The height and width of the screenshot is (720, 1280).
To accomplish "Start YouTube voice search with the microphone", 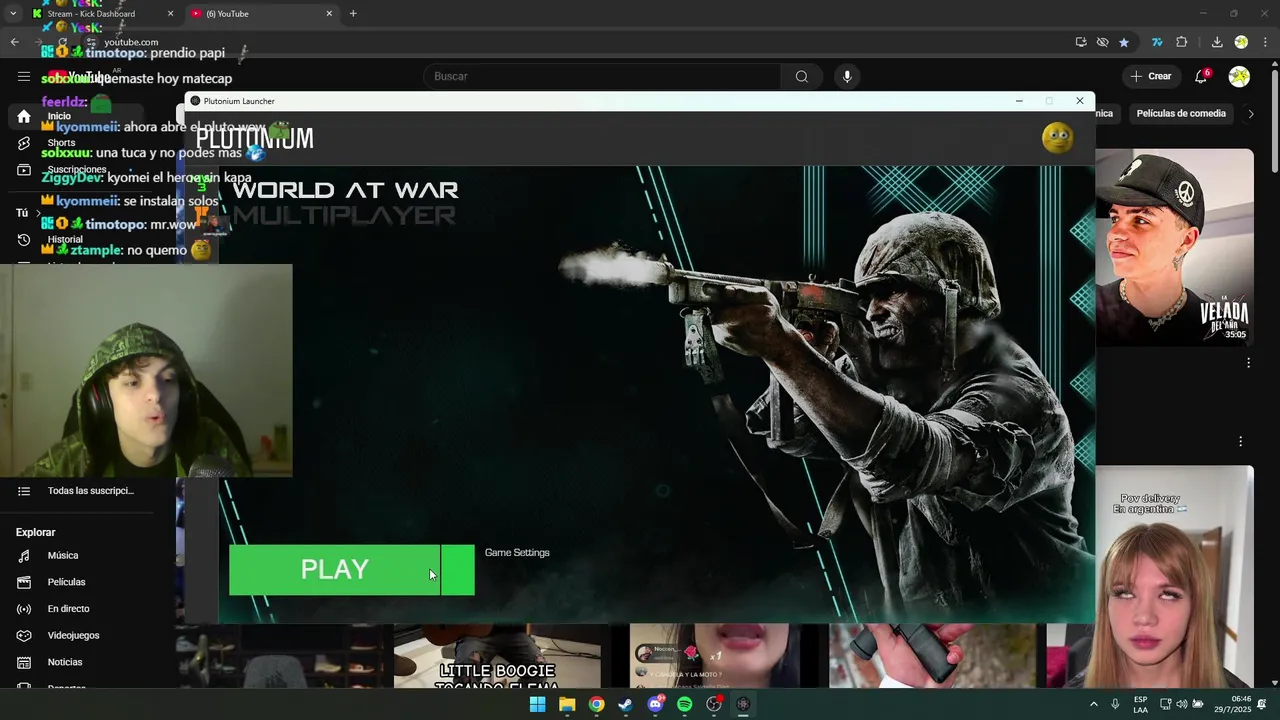I will 847,76.
